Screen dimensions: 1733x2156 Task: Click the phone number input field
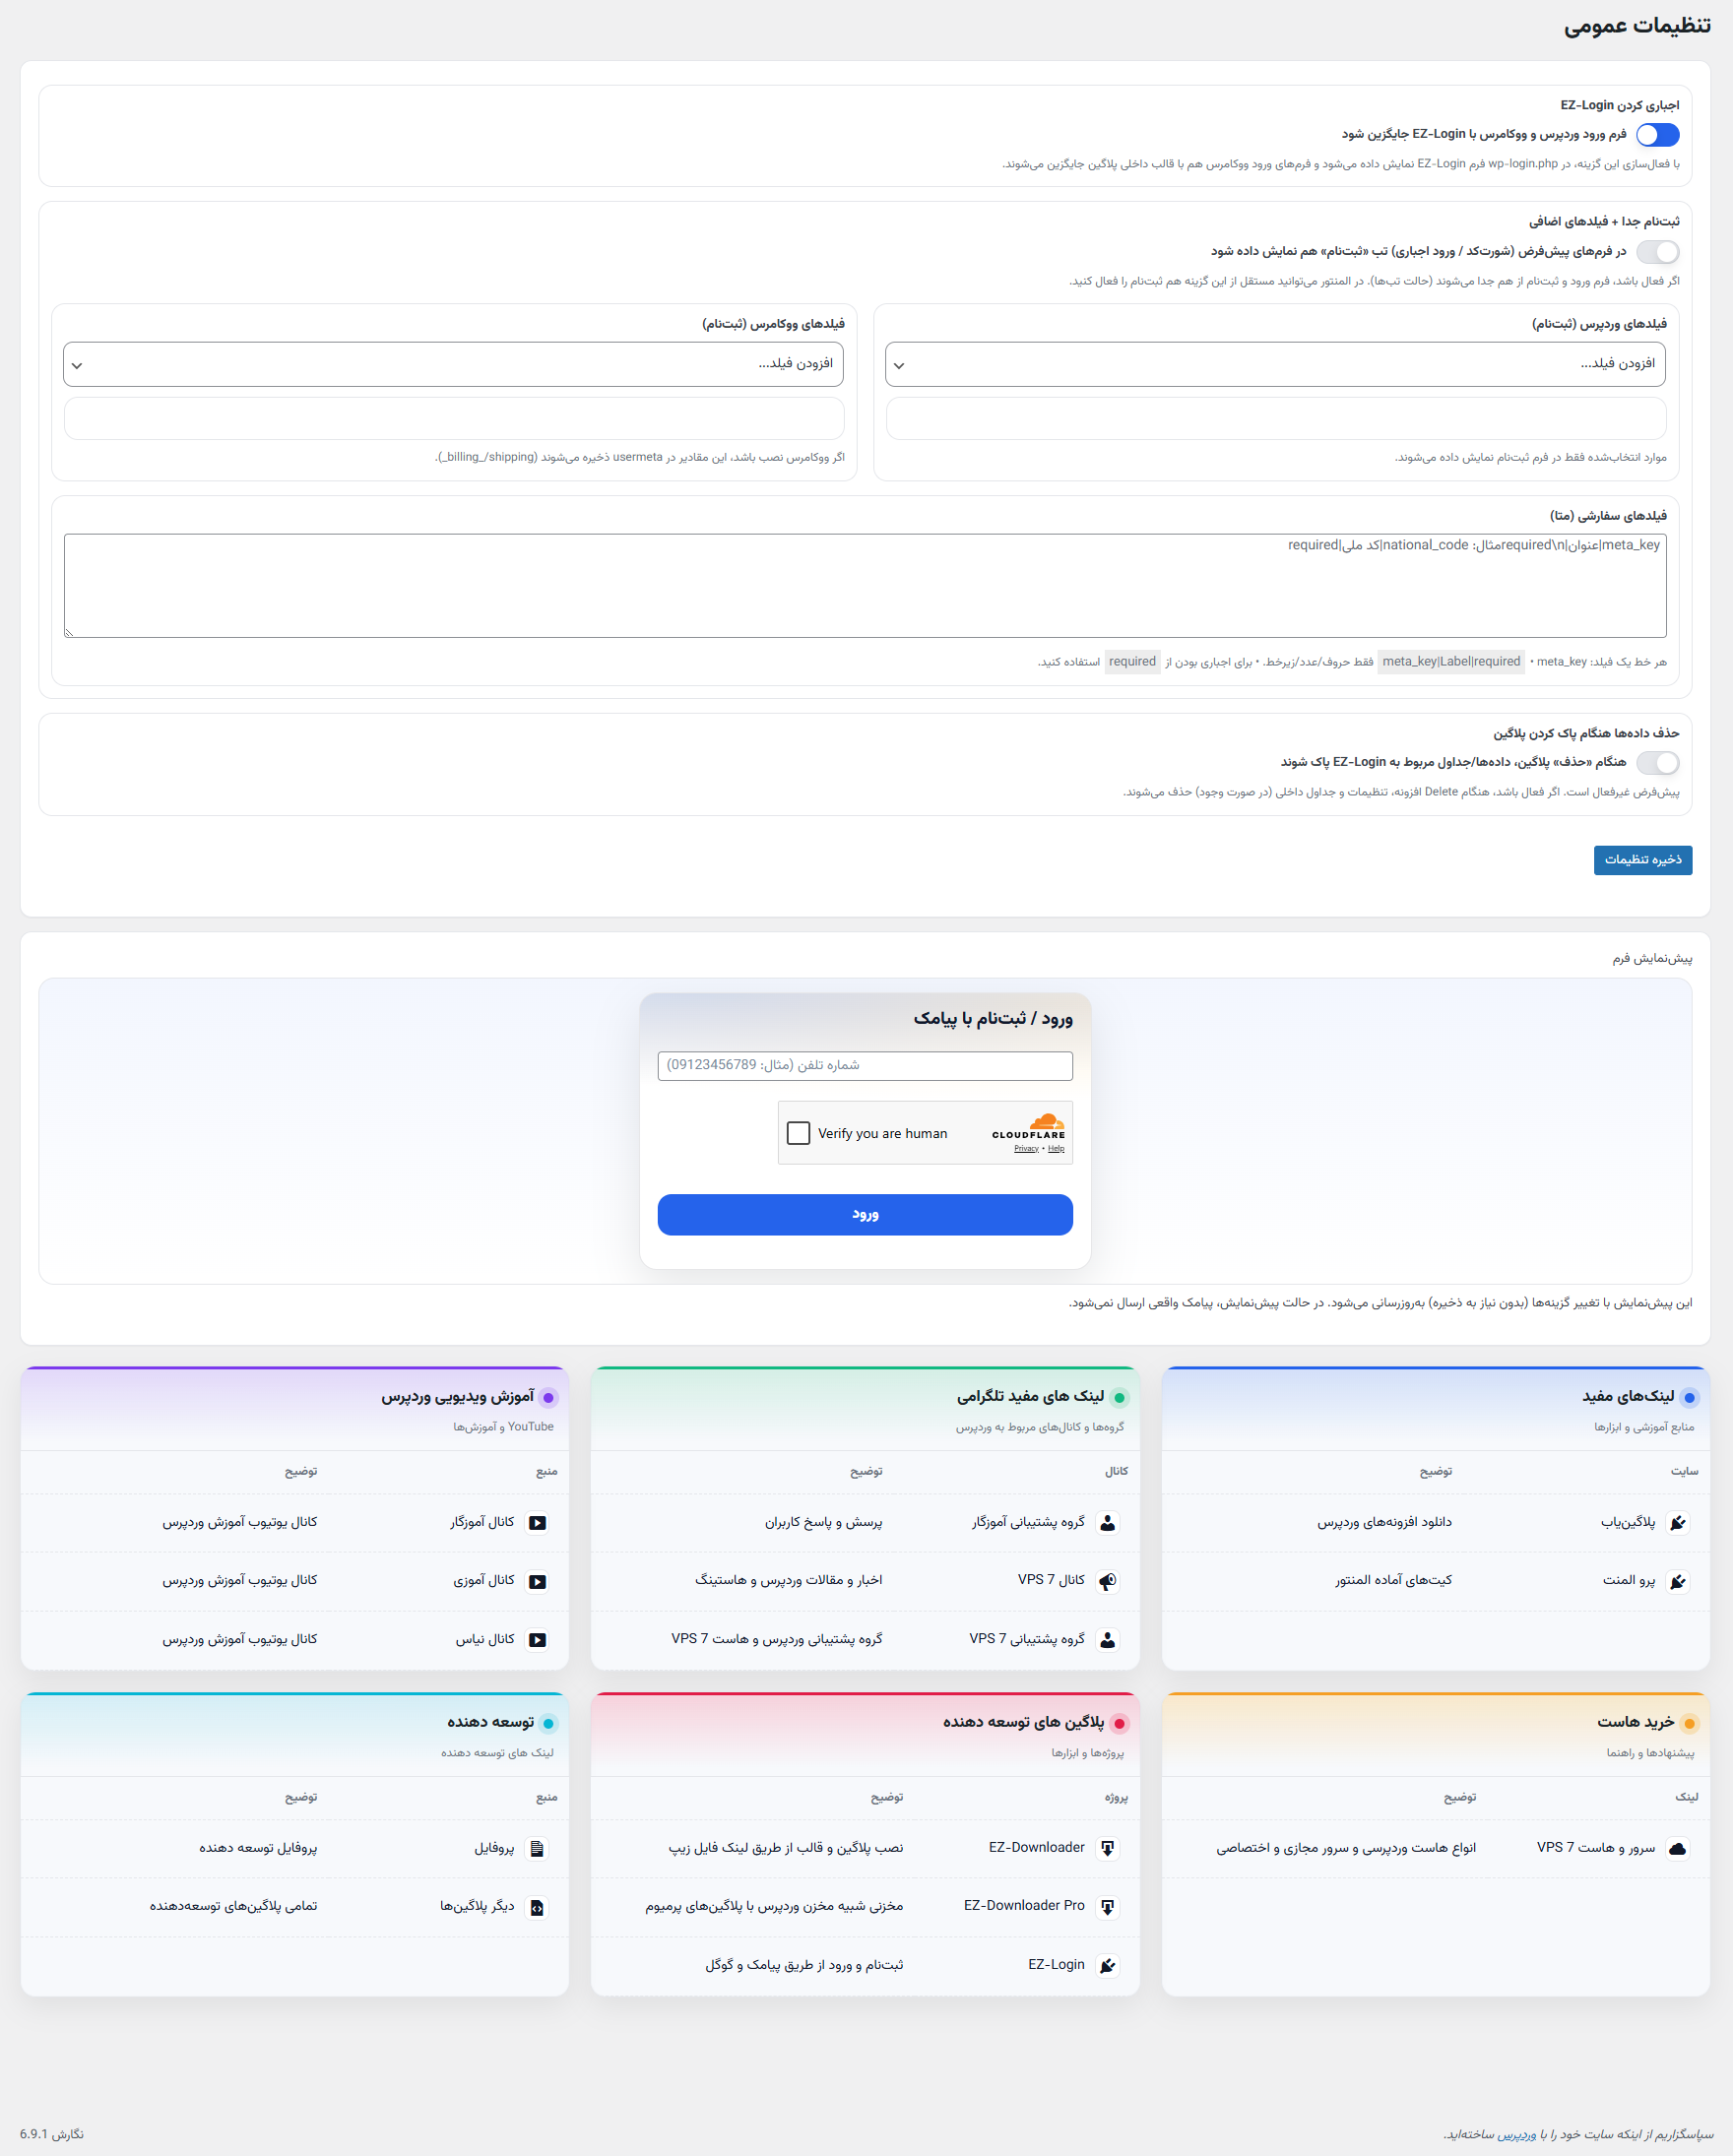pyautogui.click(x=865, y=1066)
